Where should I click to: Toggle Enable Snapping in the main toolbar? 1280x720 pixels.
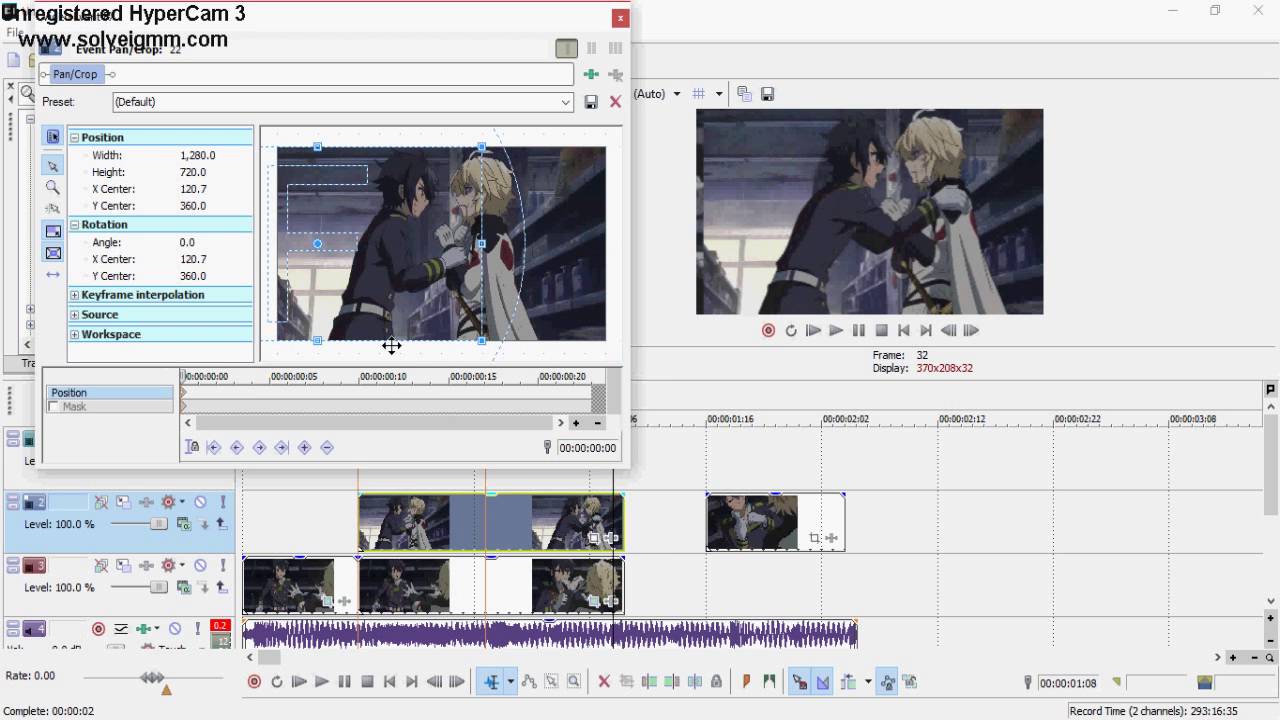pos(799,682)
